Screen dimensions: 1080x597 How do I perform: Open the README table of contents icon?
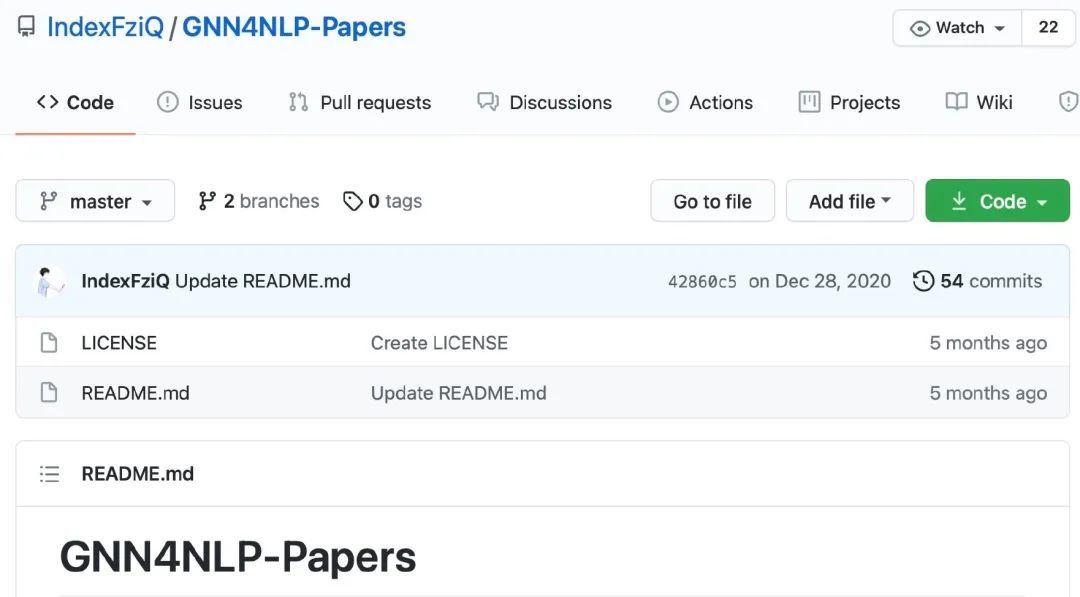point(50,474)
